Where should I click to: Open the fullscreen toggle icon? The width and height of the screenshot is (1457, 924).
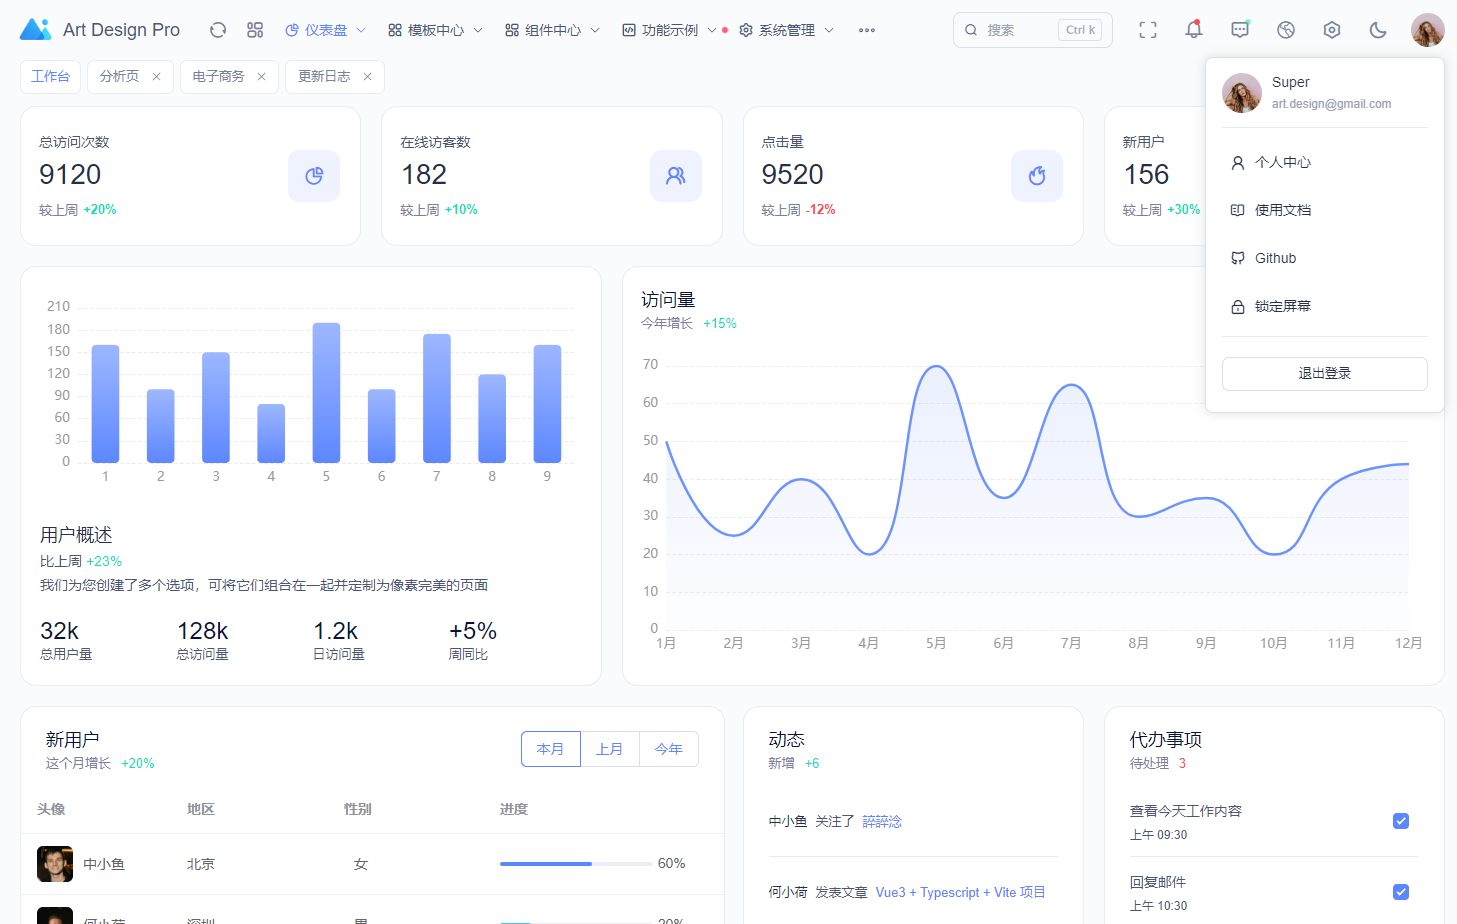point(1148,30)
